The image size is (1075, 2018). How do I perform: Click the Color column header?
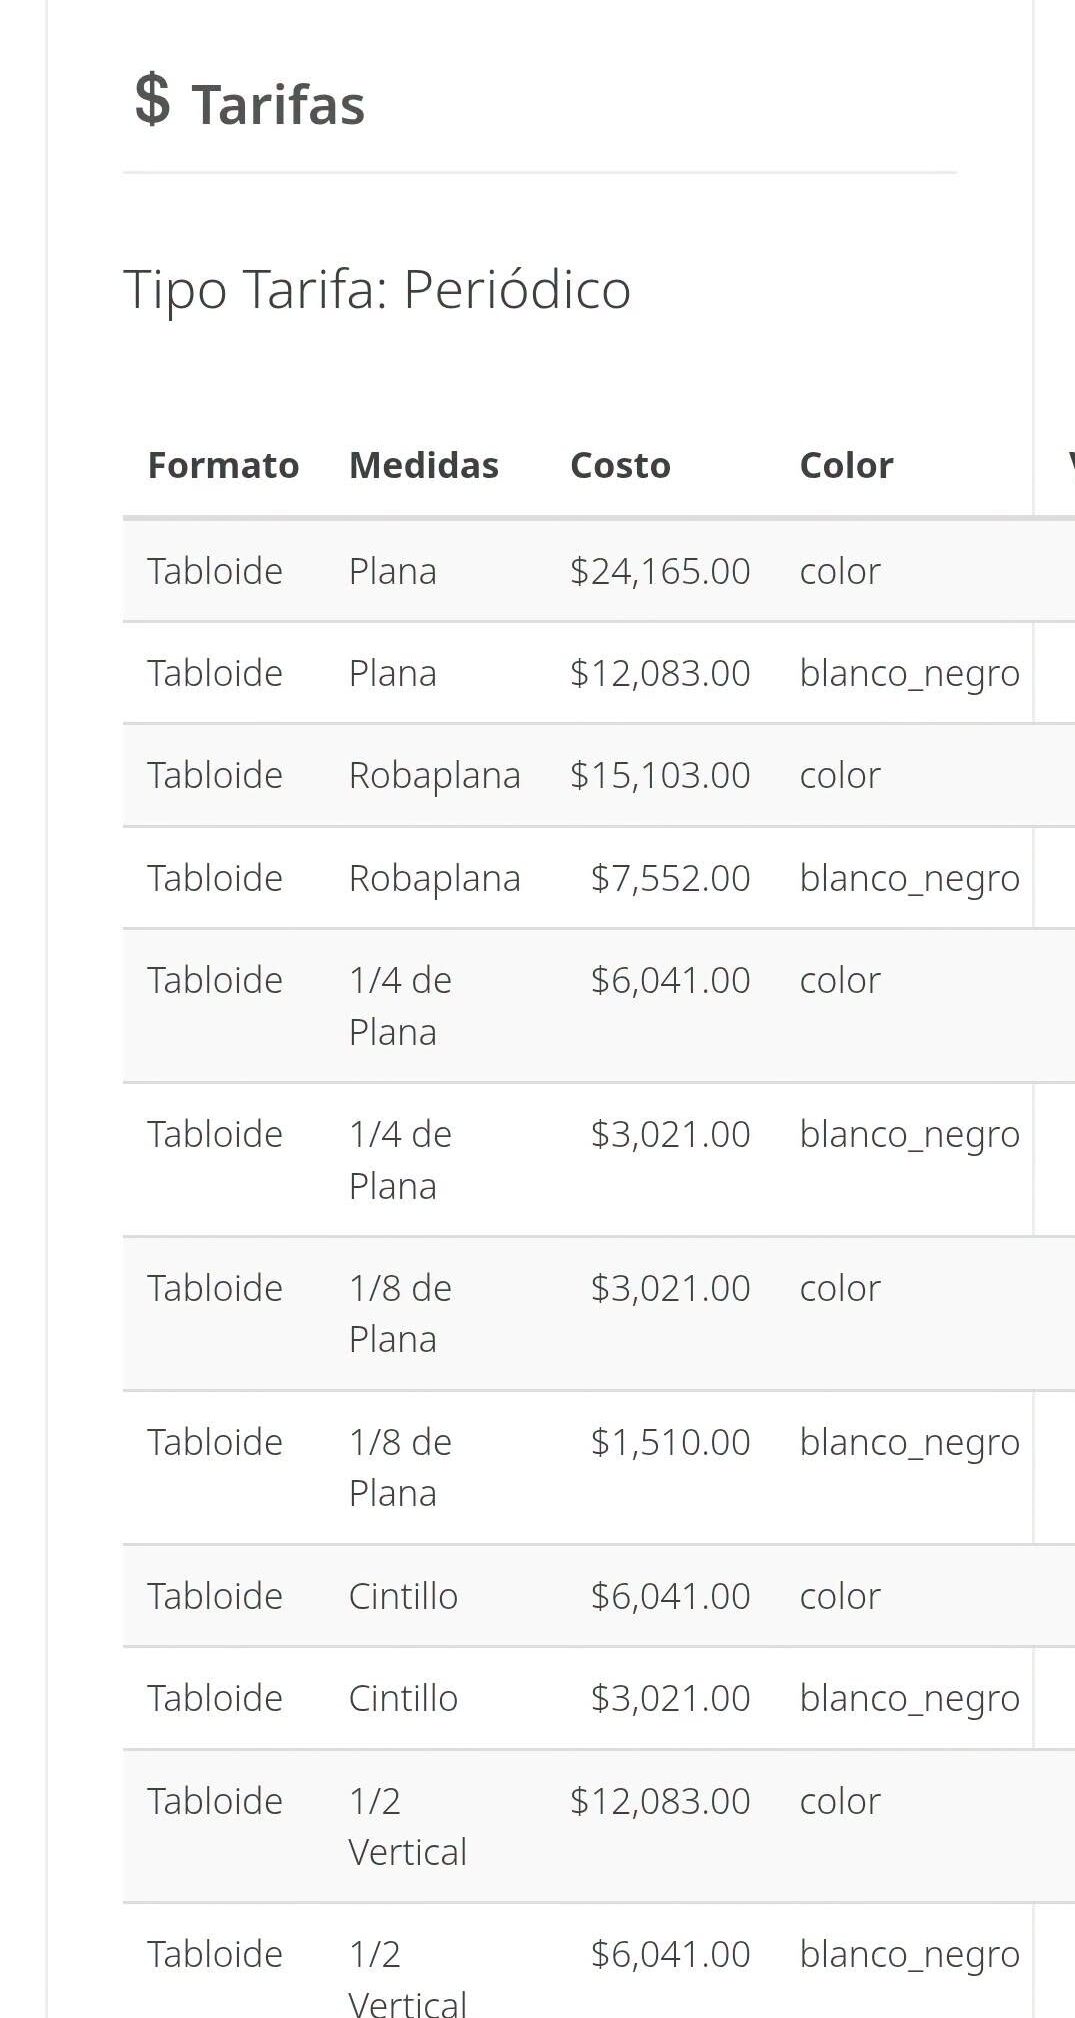pos(846,465)
